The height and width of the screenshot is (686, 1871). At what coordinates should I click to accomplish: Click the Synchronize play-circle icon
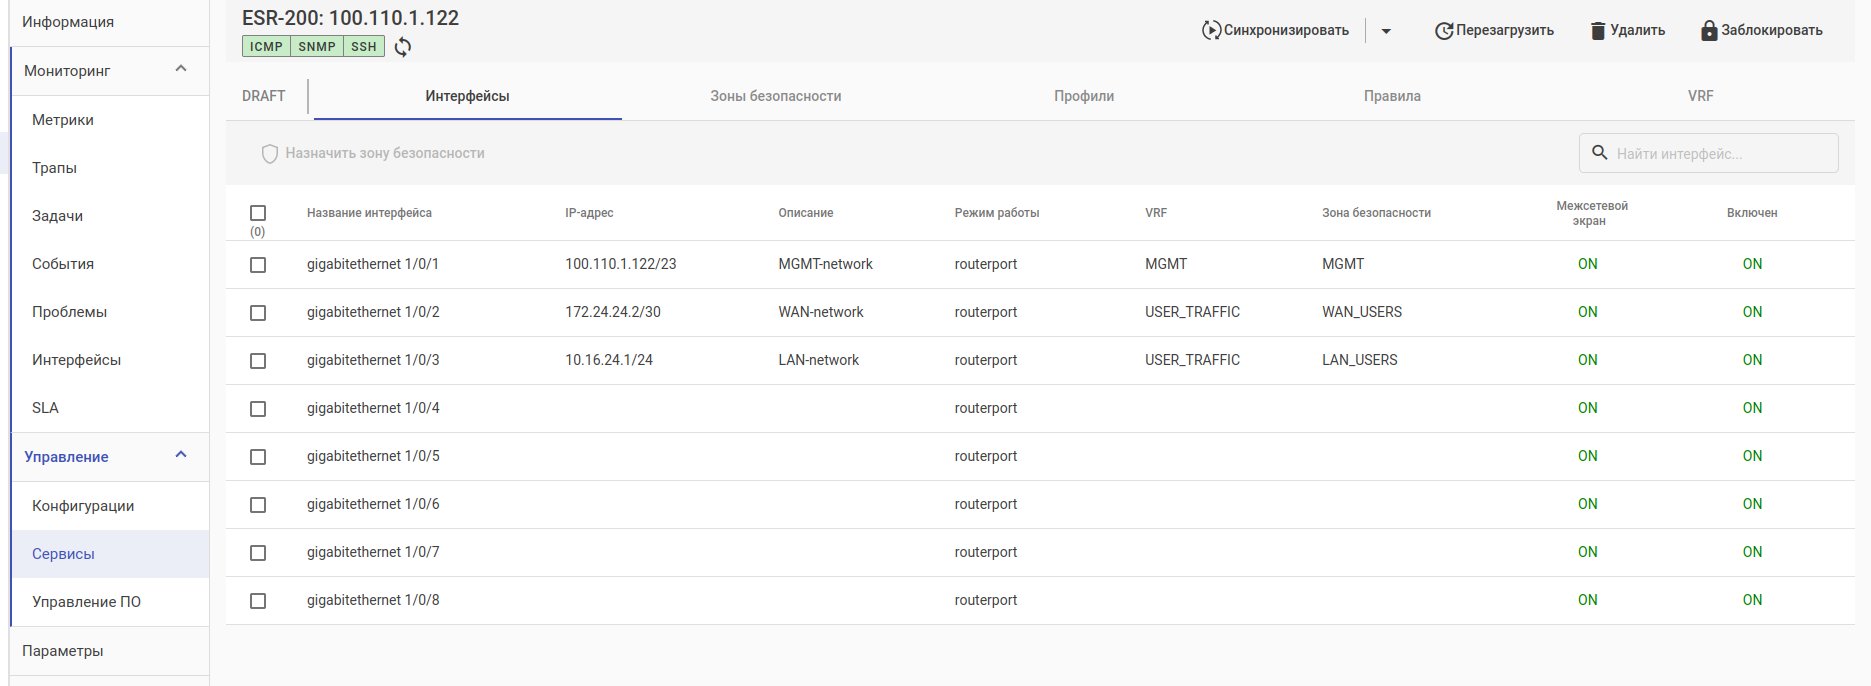click(1211, 30)
